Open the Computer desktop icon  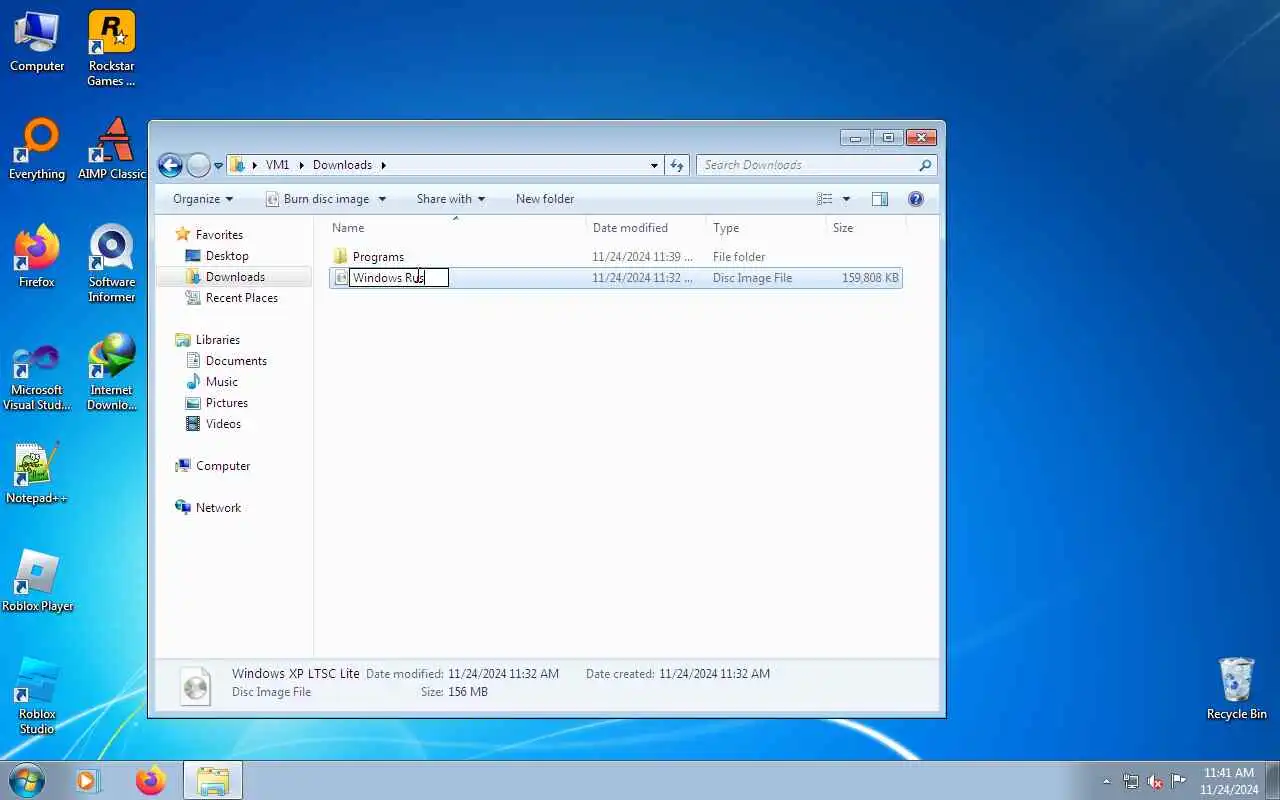click(37, 42)
